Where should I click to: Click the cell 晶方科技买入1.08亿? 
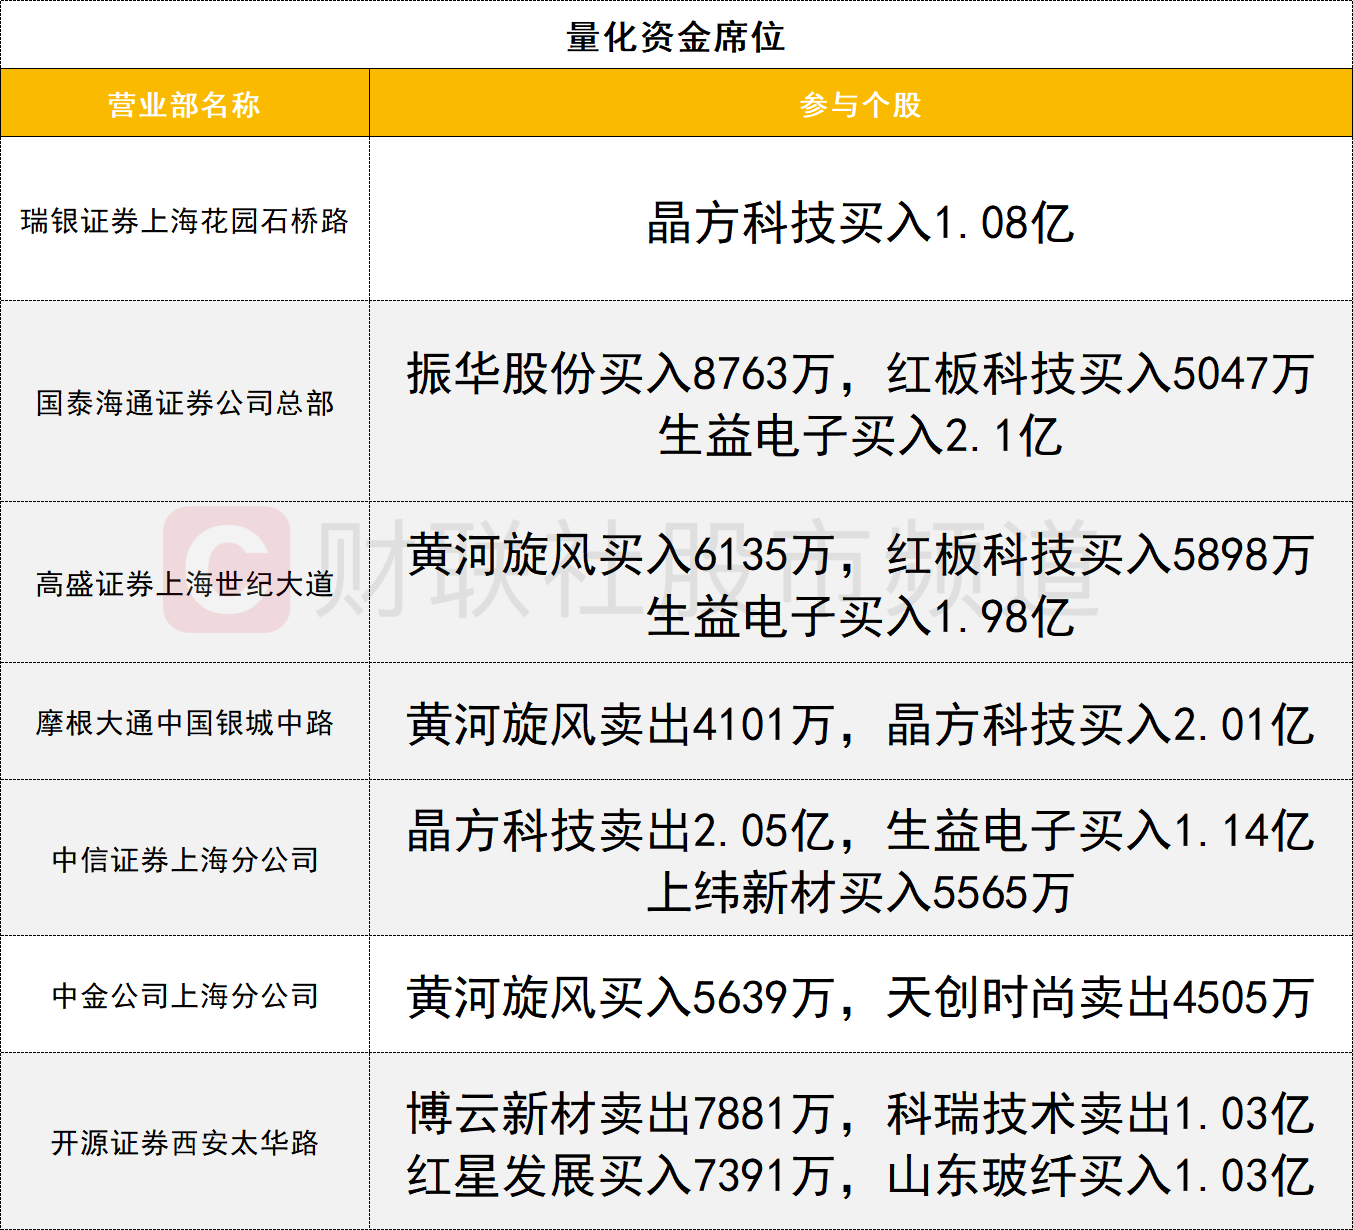(x=861, y=222)
